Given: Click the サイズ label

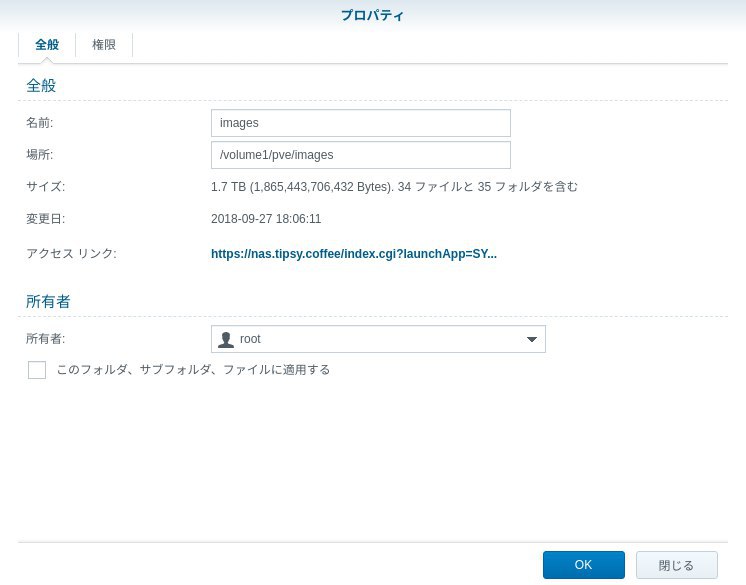Looking at the screenshot, I should pos(45,186).
